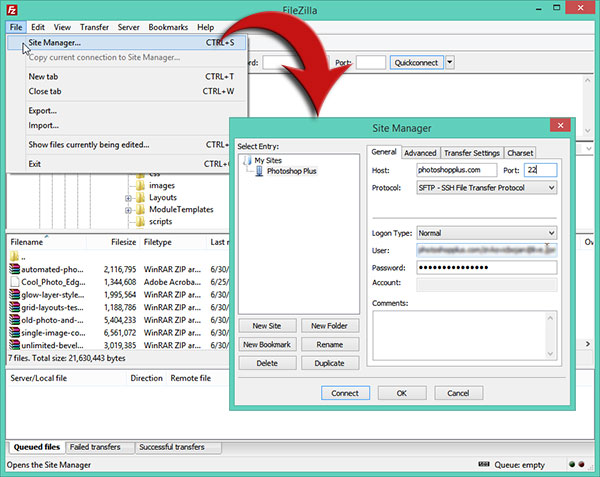Click the Cool_Photo_Edg... document icon
This screenshot has width=600, height=477.
click(14, 282)
